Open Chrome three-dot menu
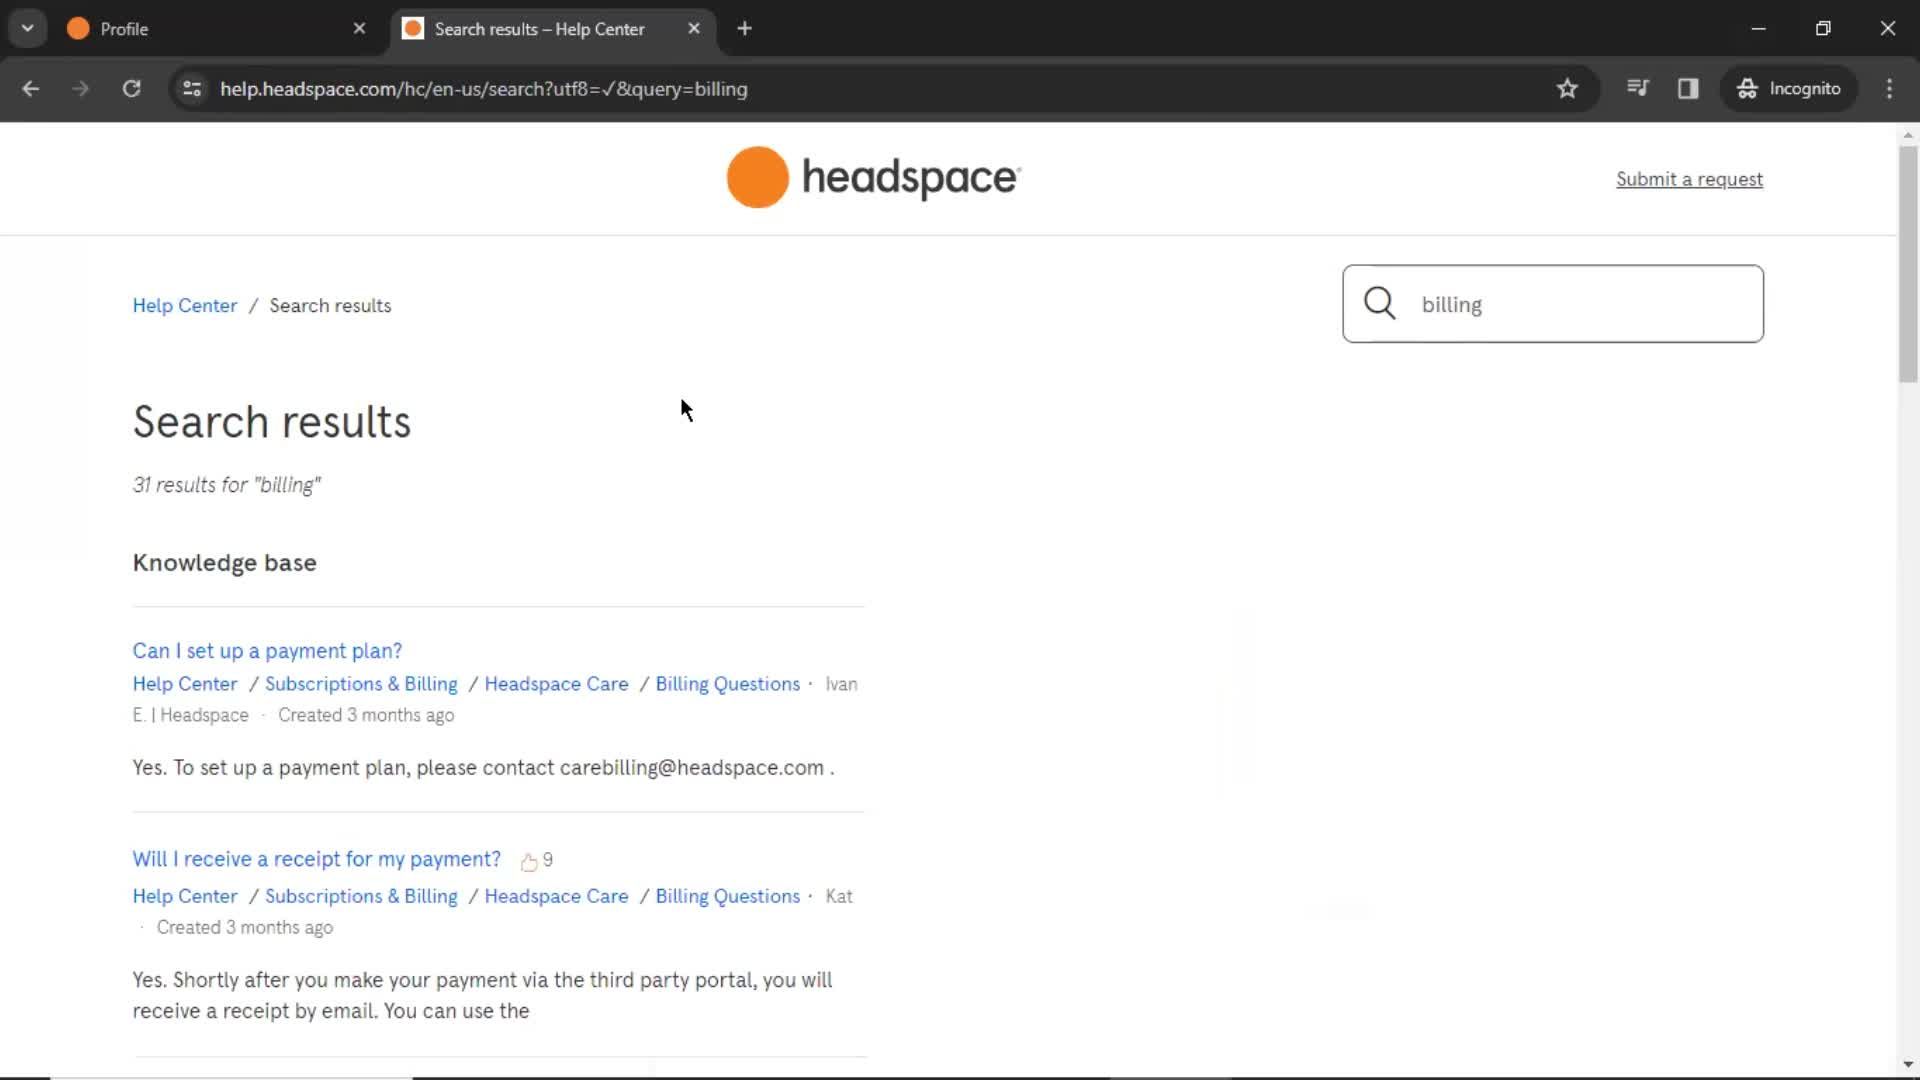The width and height of the screenshot is (1920, 1080). pos(1889,89)
